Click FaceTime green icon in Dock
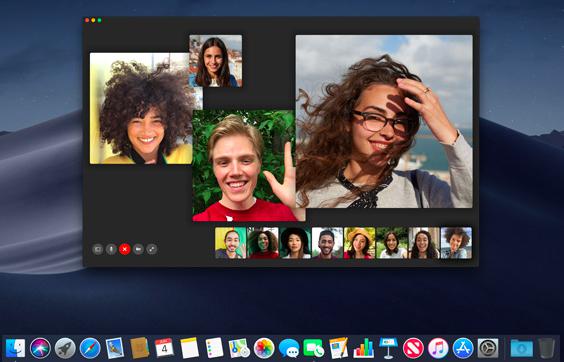Image resolution: width=564 pixels, height=362 pixels. (314, 348)
